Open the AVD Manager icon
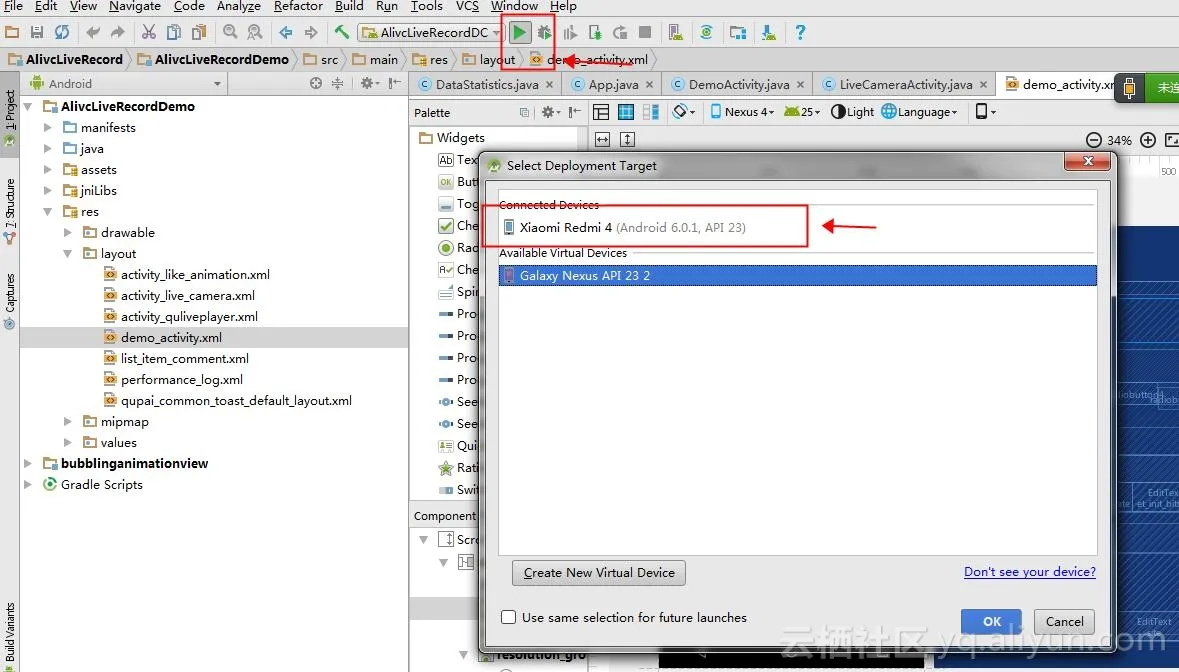 (675, 32)
